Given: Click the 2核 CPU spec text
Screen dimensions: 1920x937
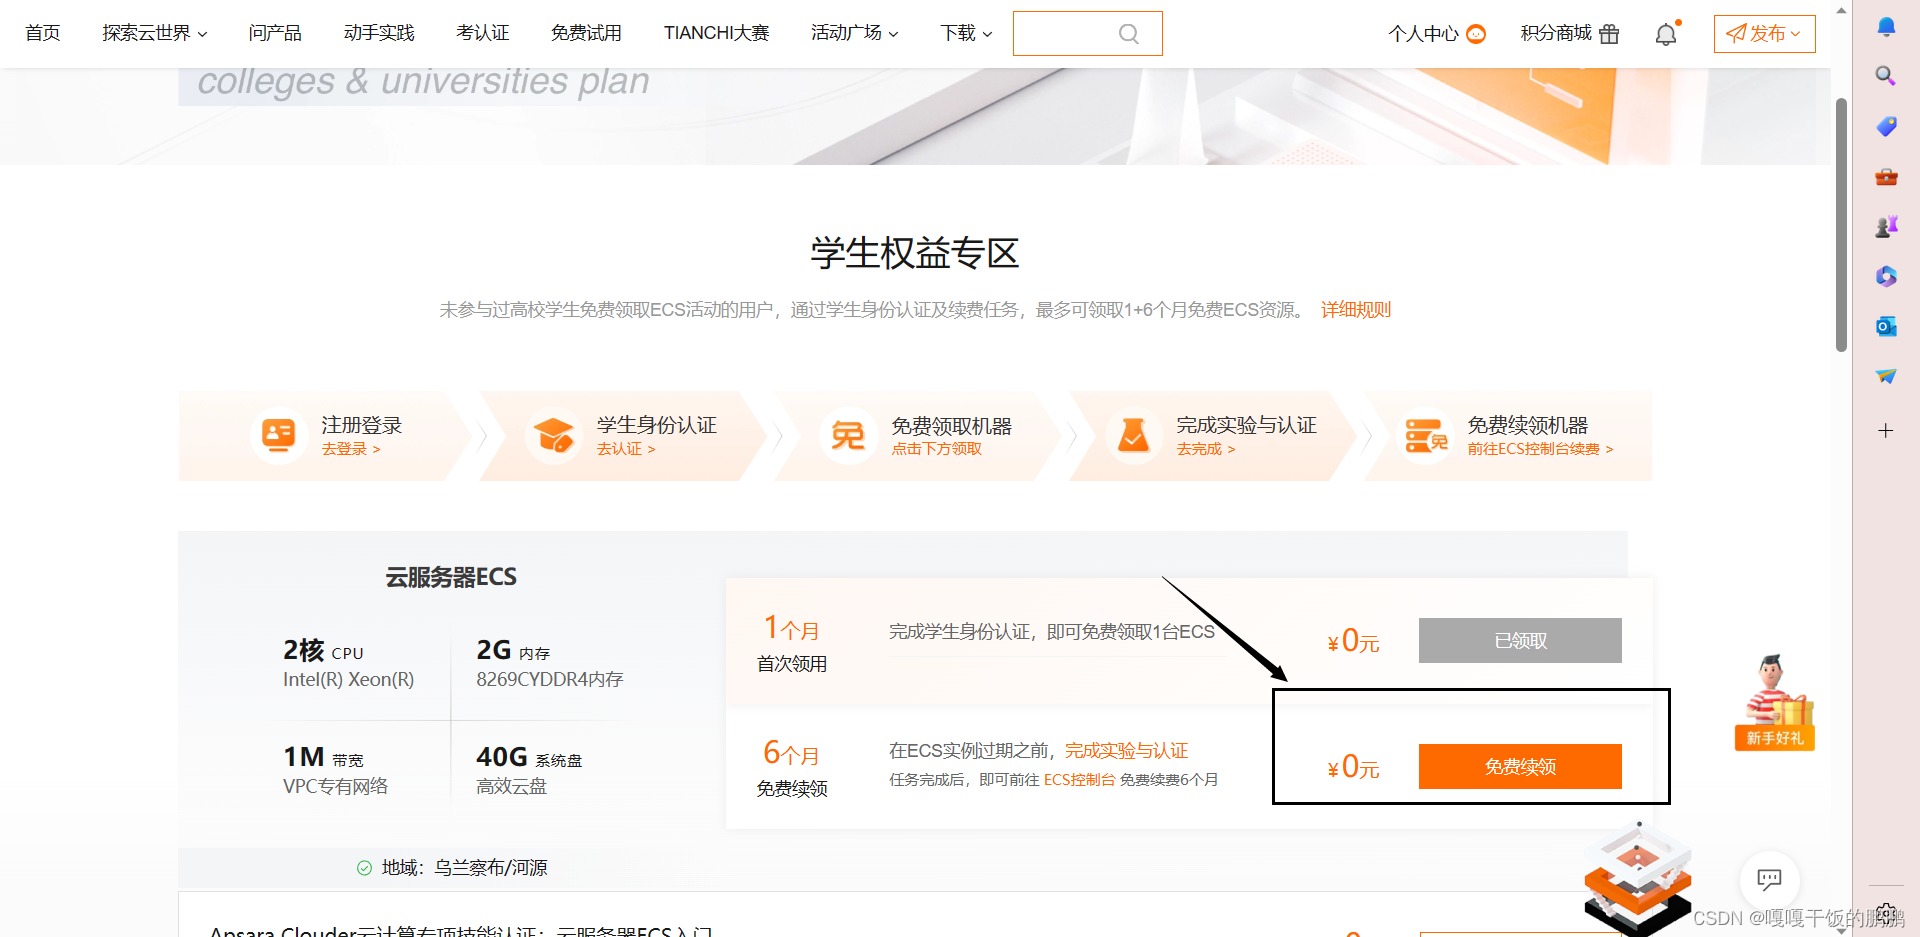Looking at the screenshot, I should (x=324, y=651).
